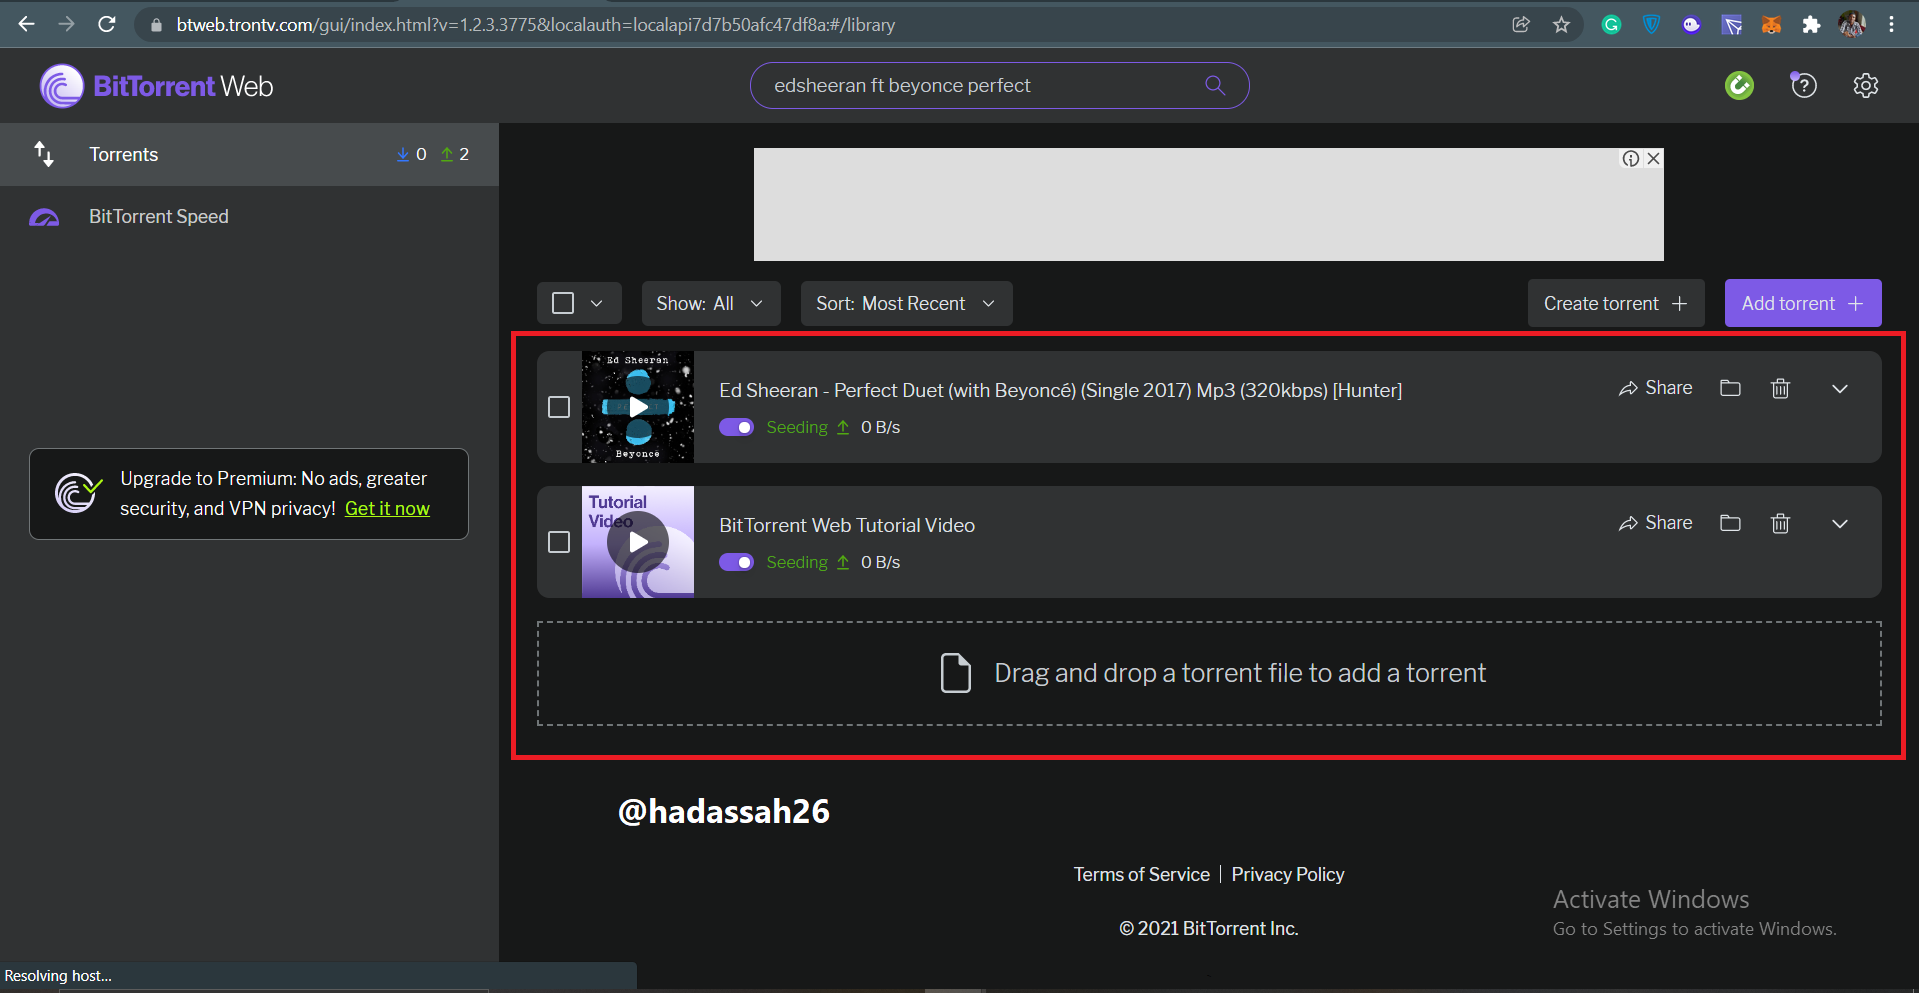
Task: Click the ad info icon
Action: (x=1631, y=159)
